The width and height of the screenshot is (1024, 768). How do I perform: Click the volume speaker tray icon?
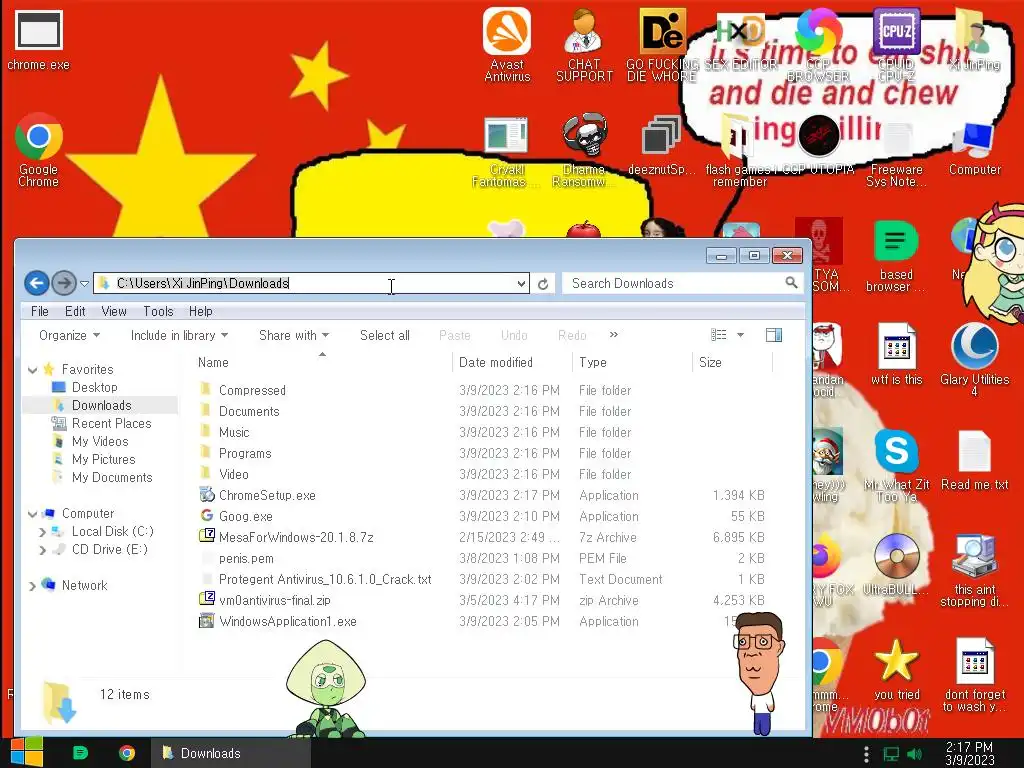[914, 754]
